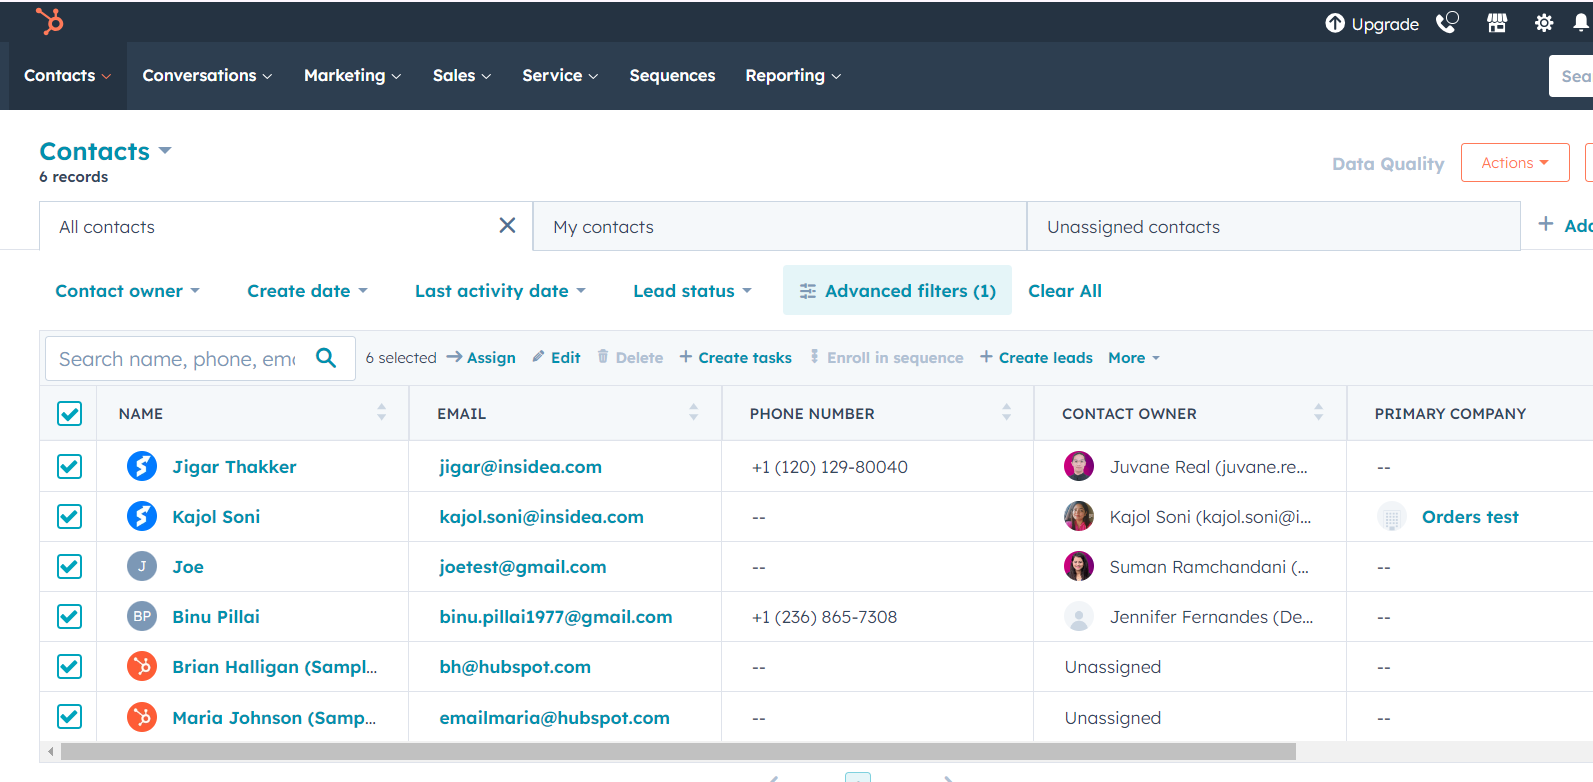Sort by the Name column arrows
Image resolution: width=1593 pixels, height=782 pixels.
click(x=381, y=412)
